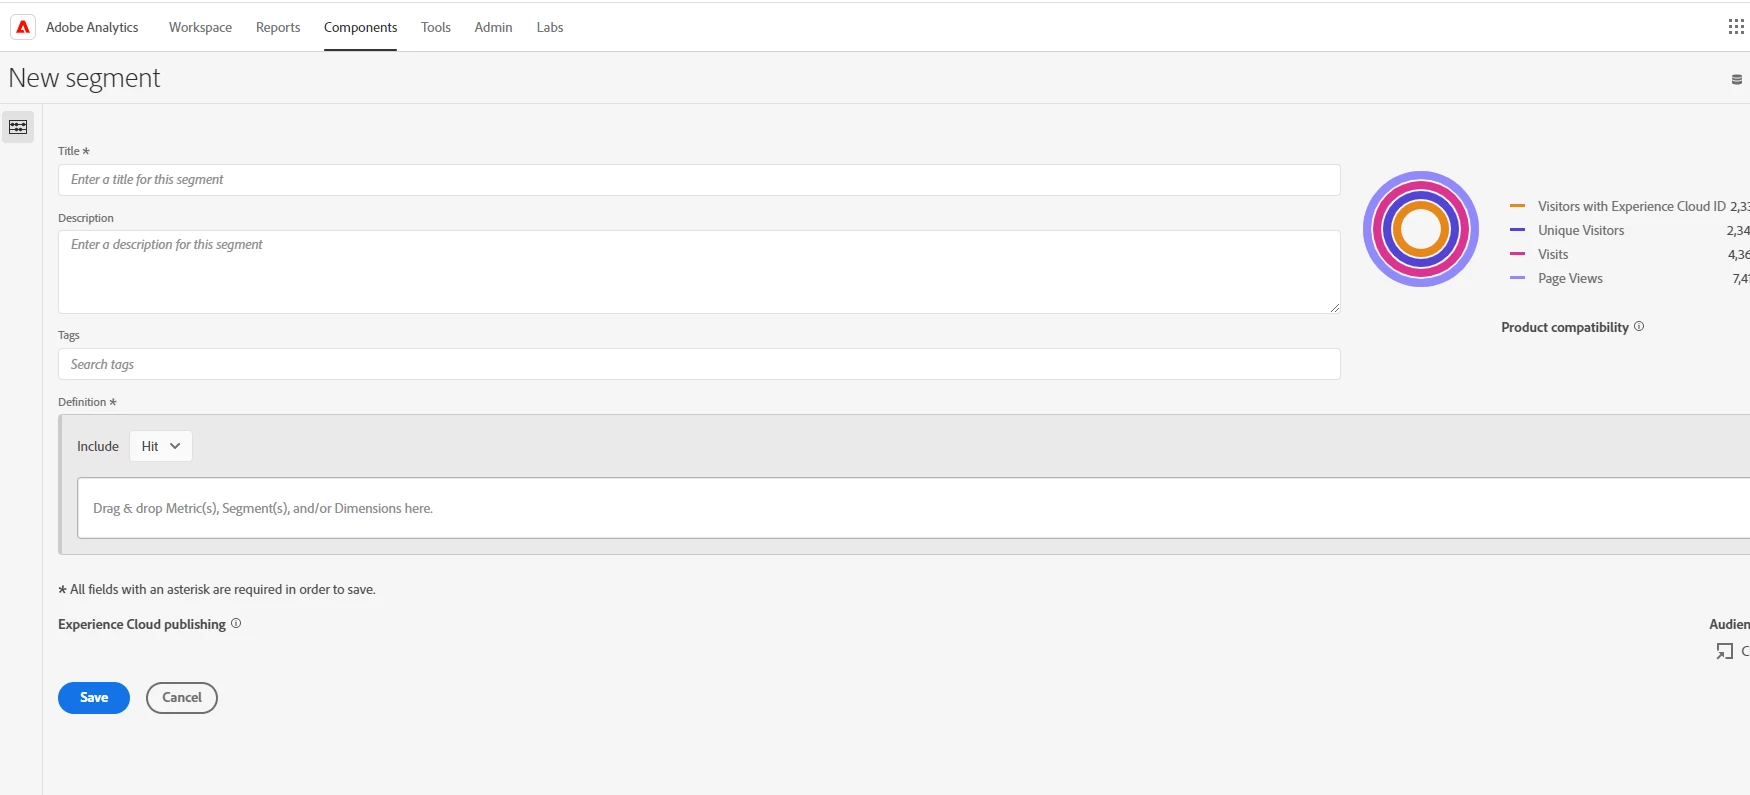The width and height of the screenshot is (1750, 795).
Task: Click the Page Views legend label
Action: point(1570,278)
